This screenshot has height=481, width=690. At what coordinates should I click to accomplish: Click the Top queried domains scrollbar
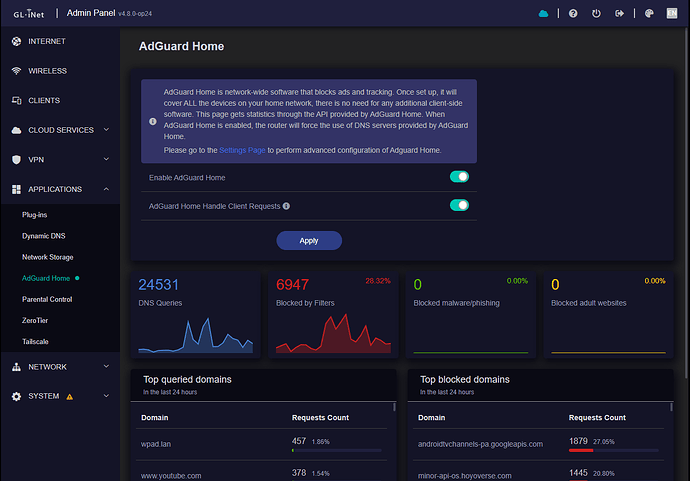394,407
